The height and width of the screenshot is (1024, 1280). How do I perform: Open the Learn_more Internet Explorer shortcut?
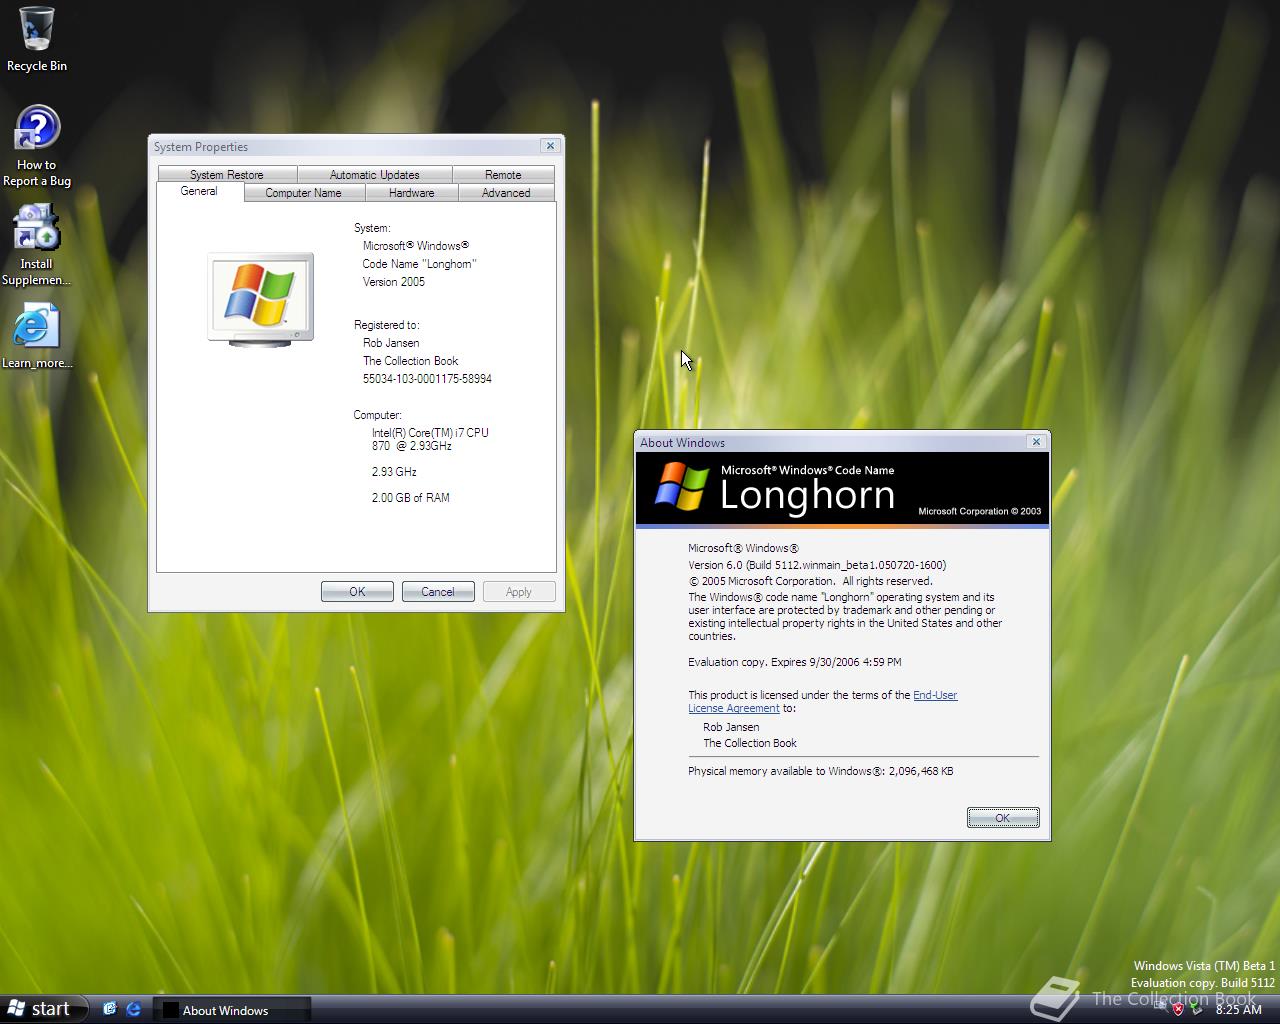pyautogui.click(x=37, y=336)
